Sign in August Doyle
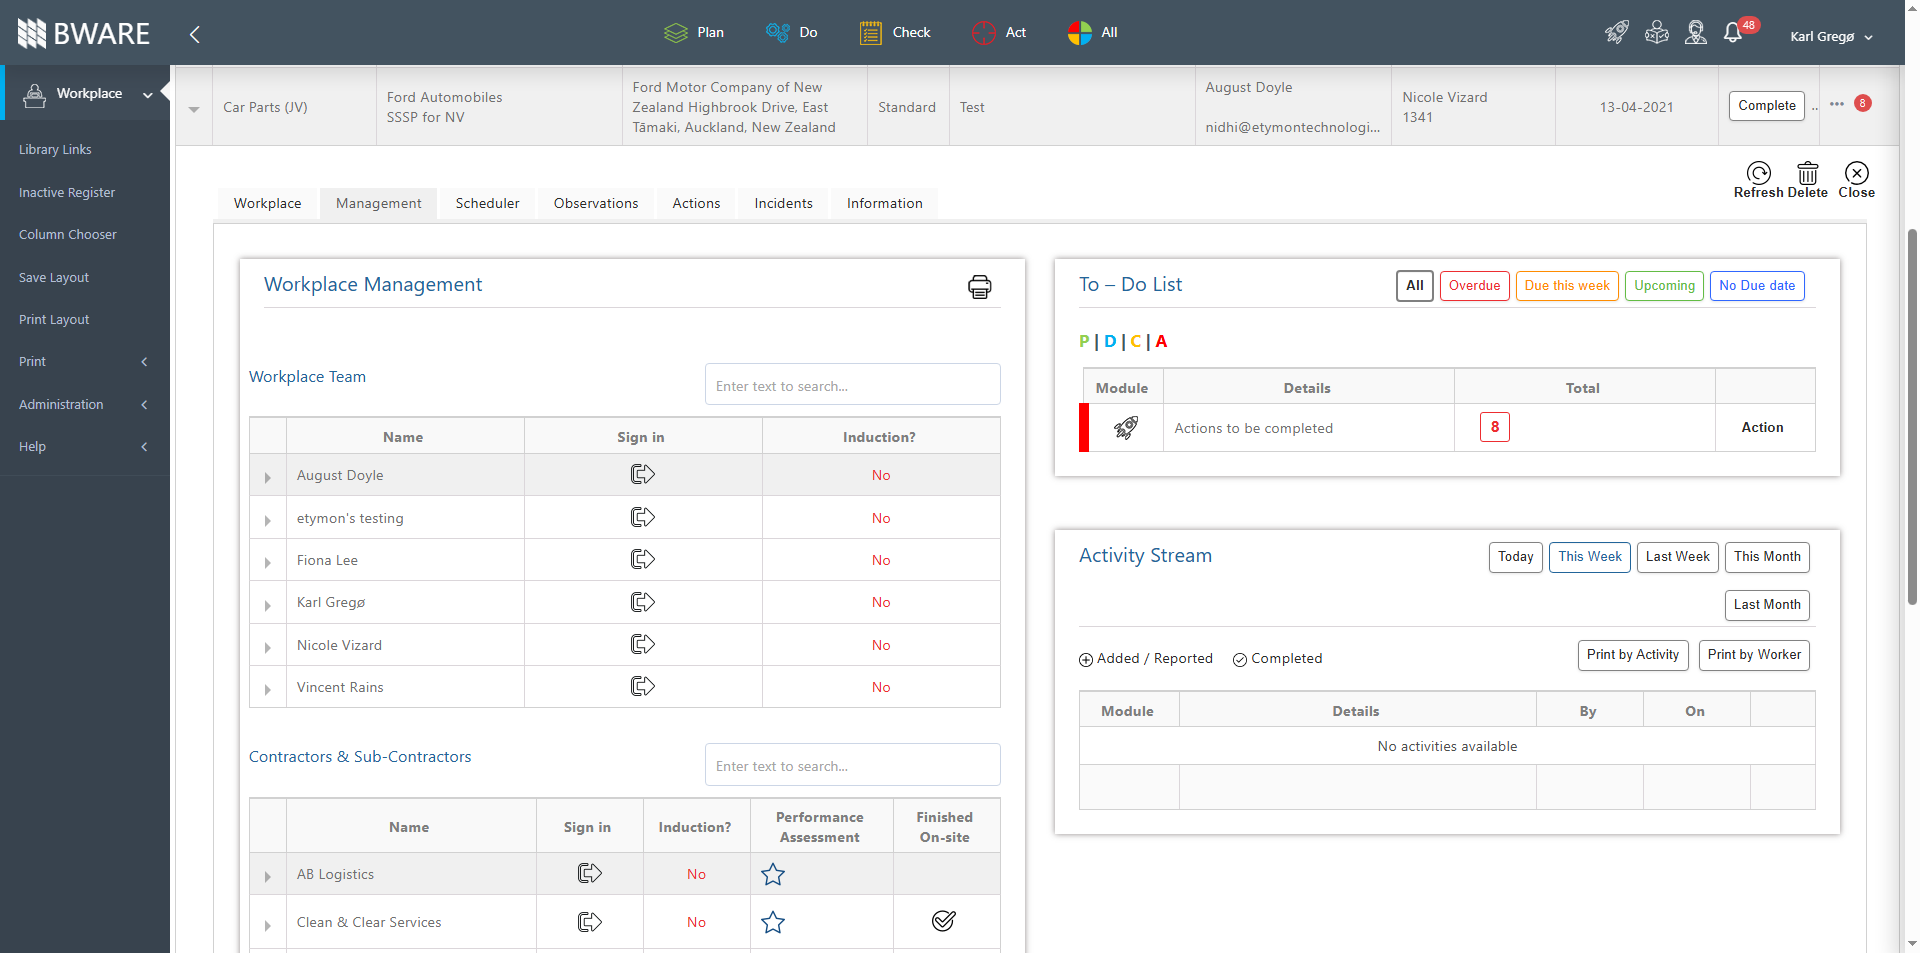 coord(643,475)
